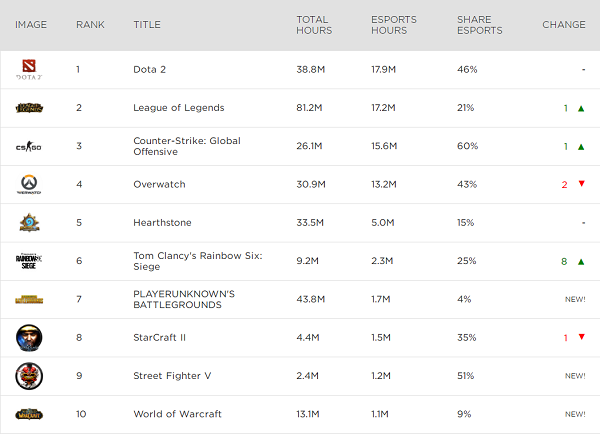Click the Hearthstone logo image

click(x=29, y=223)
